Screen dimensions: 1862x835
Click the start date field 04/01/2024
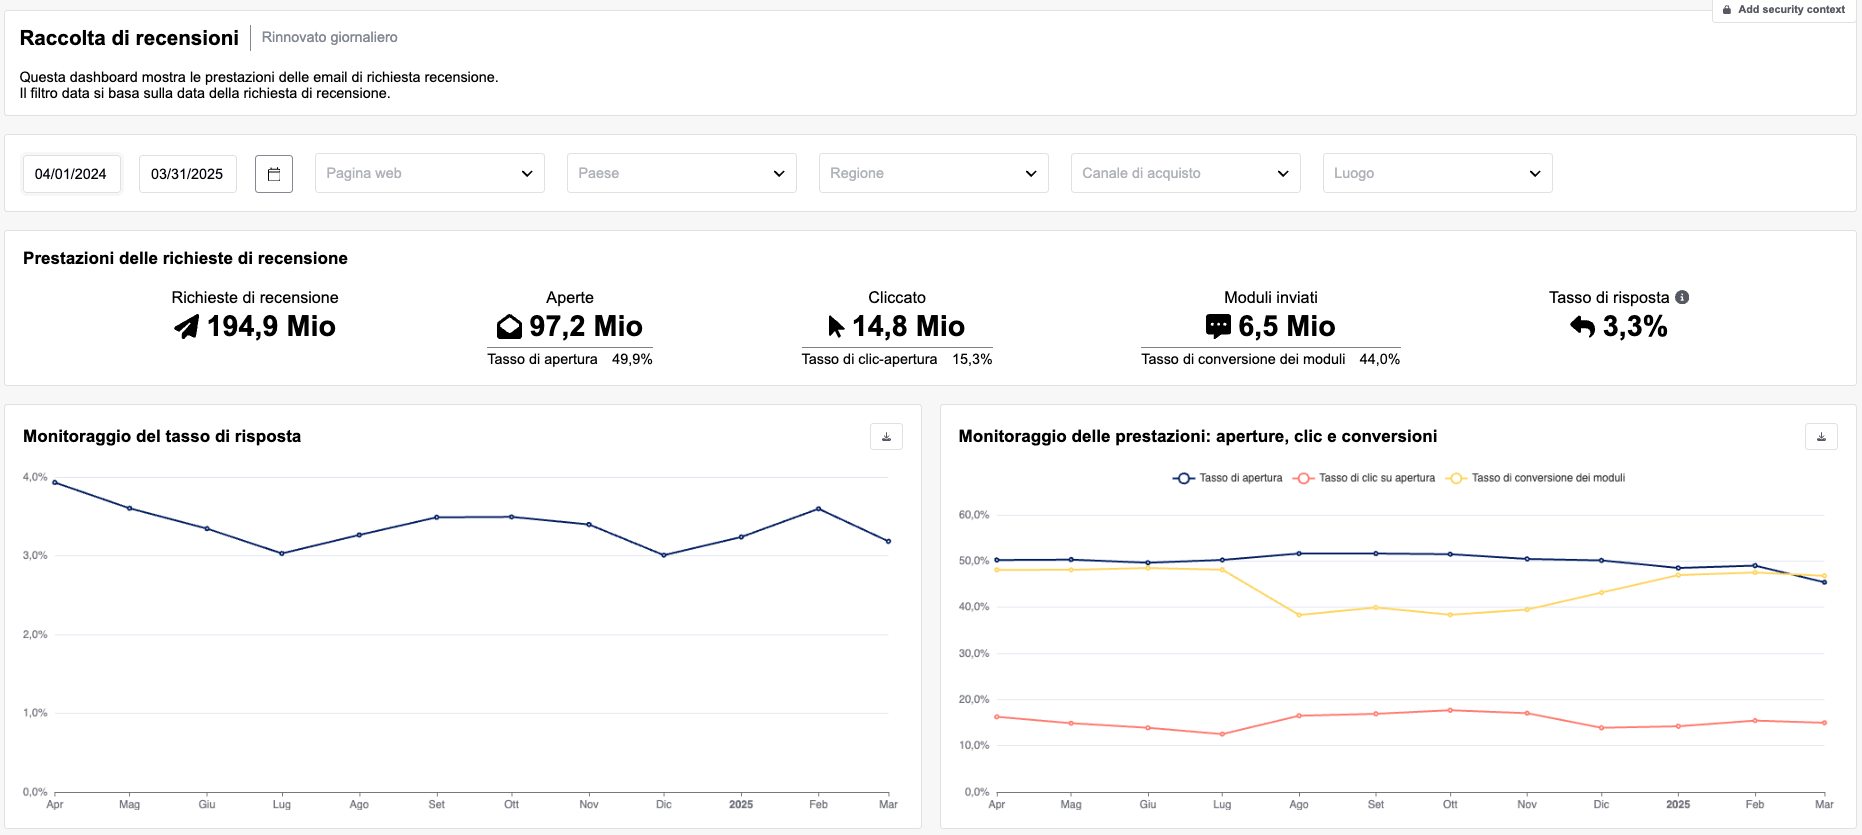click(71, 174)
